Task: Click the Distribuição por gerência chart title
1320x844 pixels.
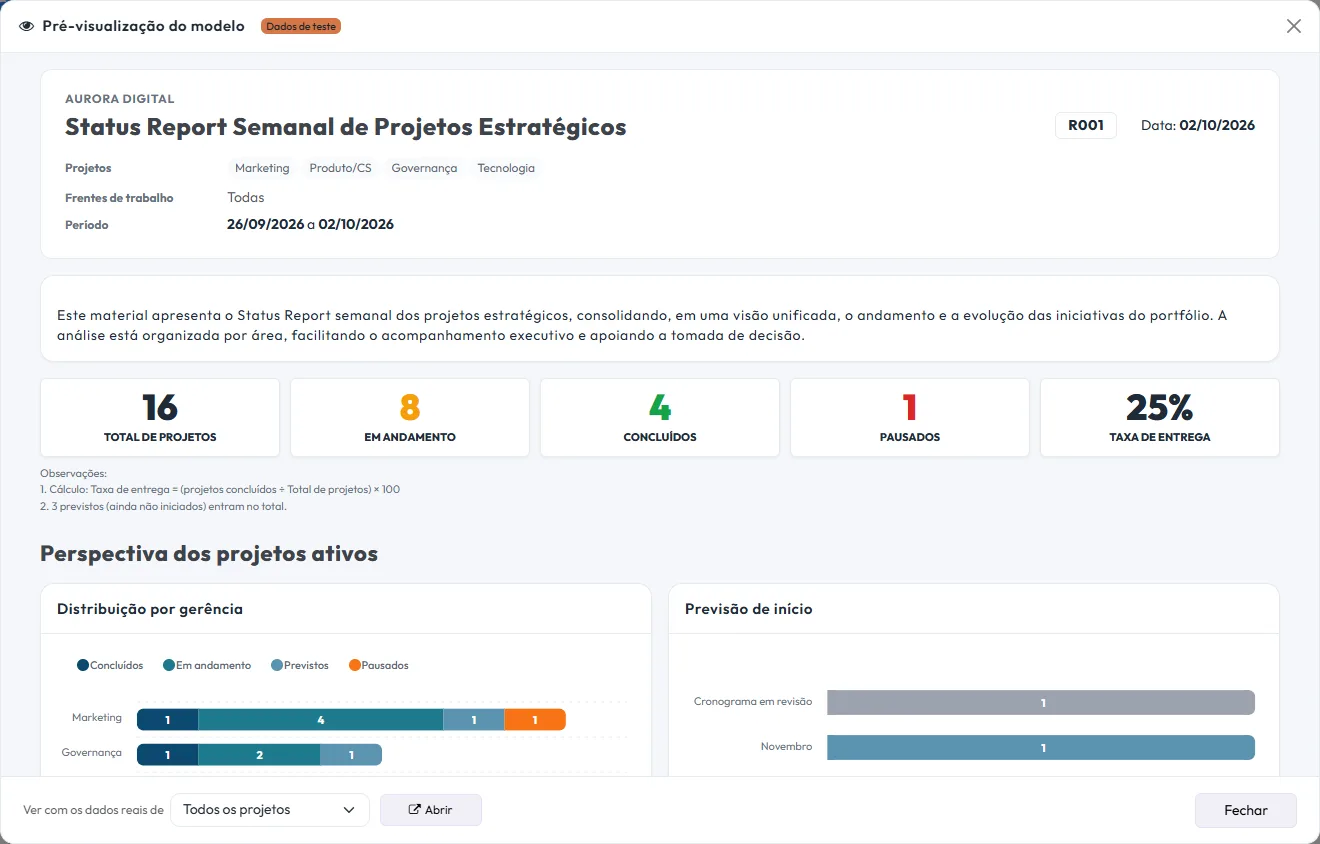Action: coord(150,609)
